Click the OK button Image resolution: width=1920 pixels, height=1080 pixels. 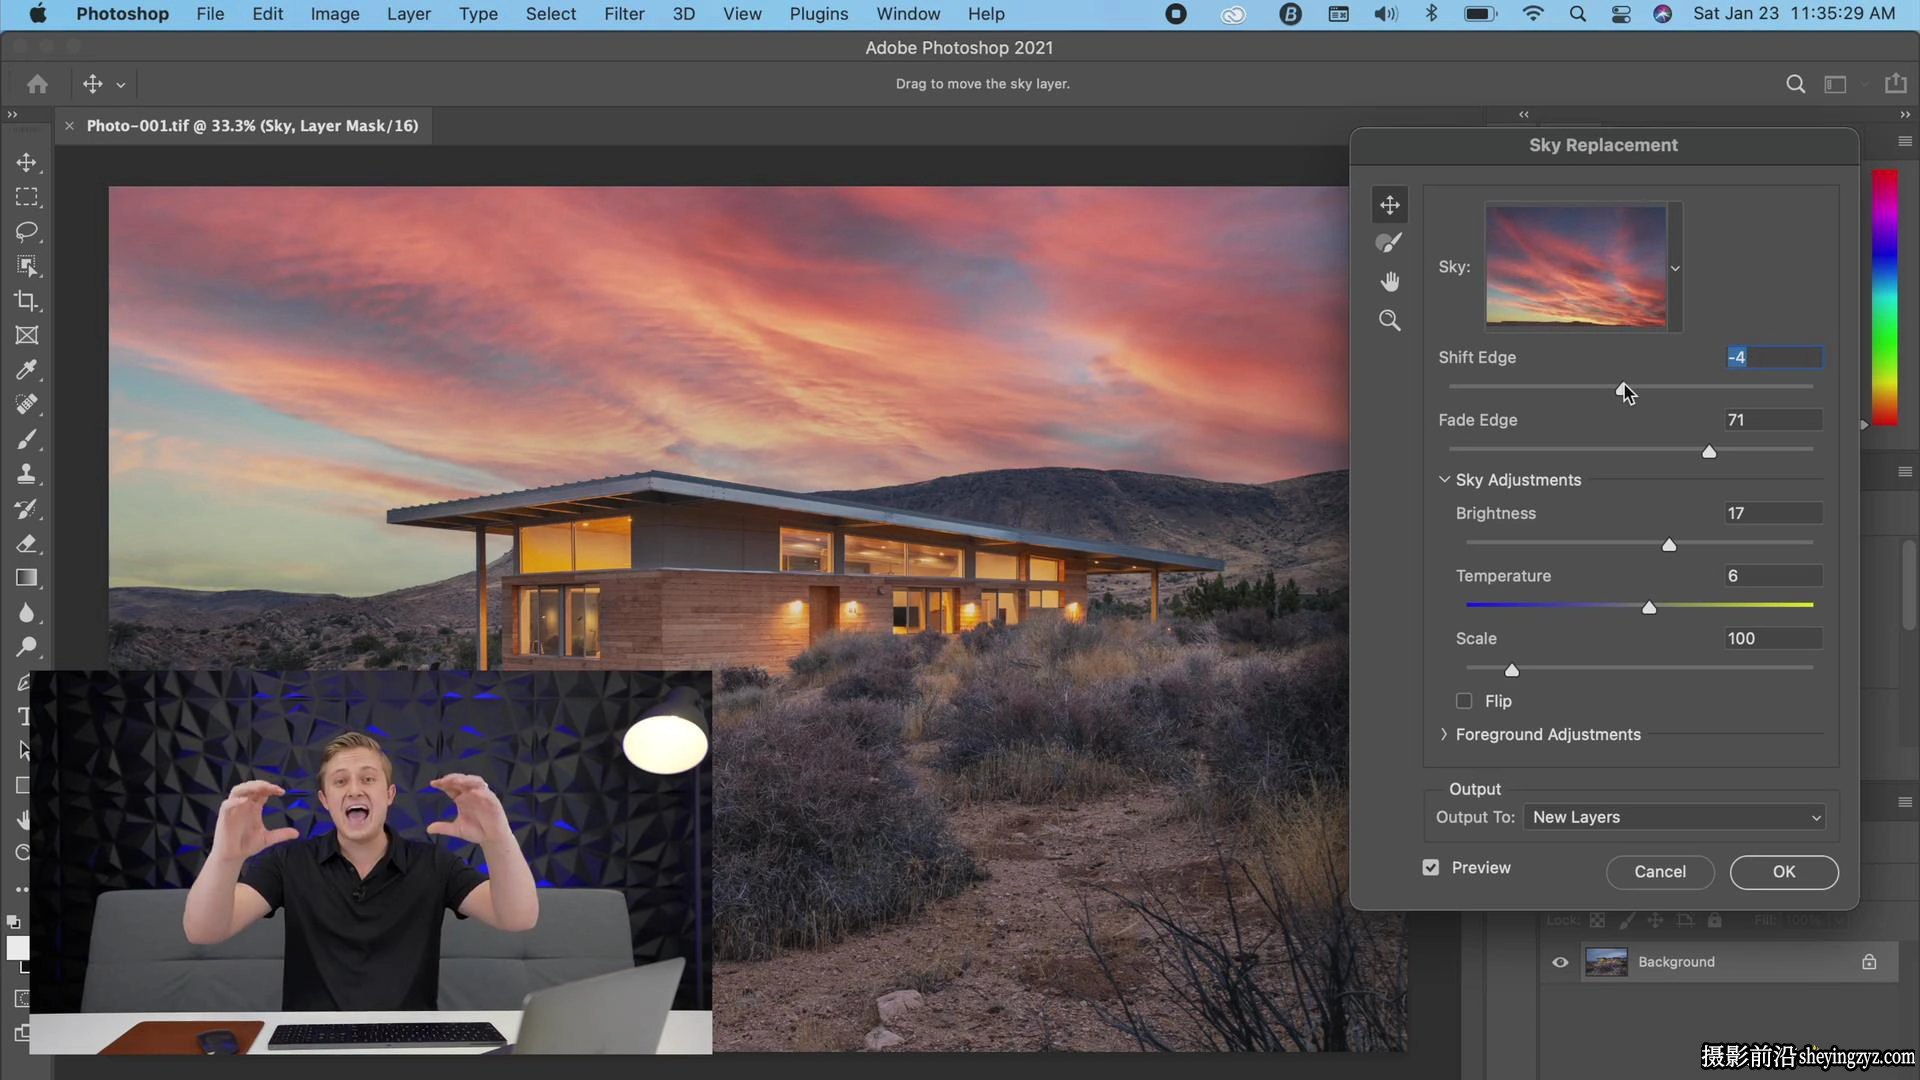pyautogui.click(x=1784, y=872)
